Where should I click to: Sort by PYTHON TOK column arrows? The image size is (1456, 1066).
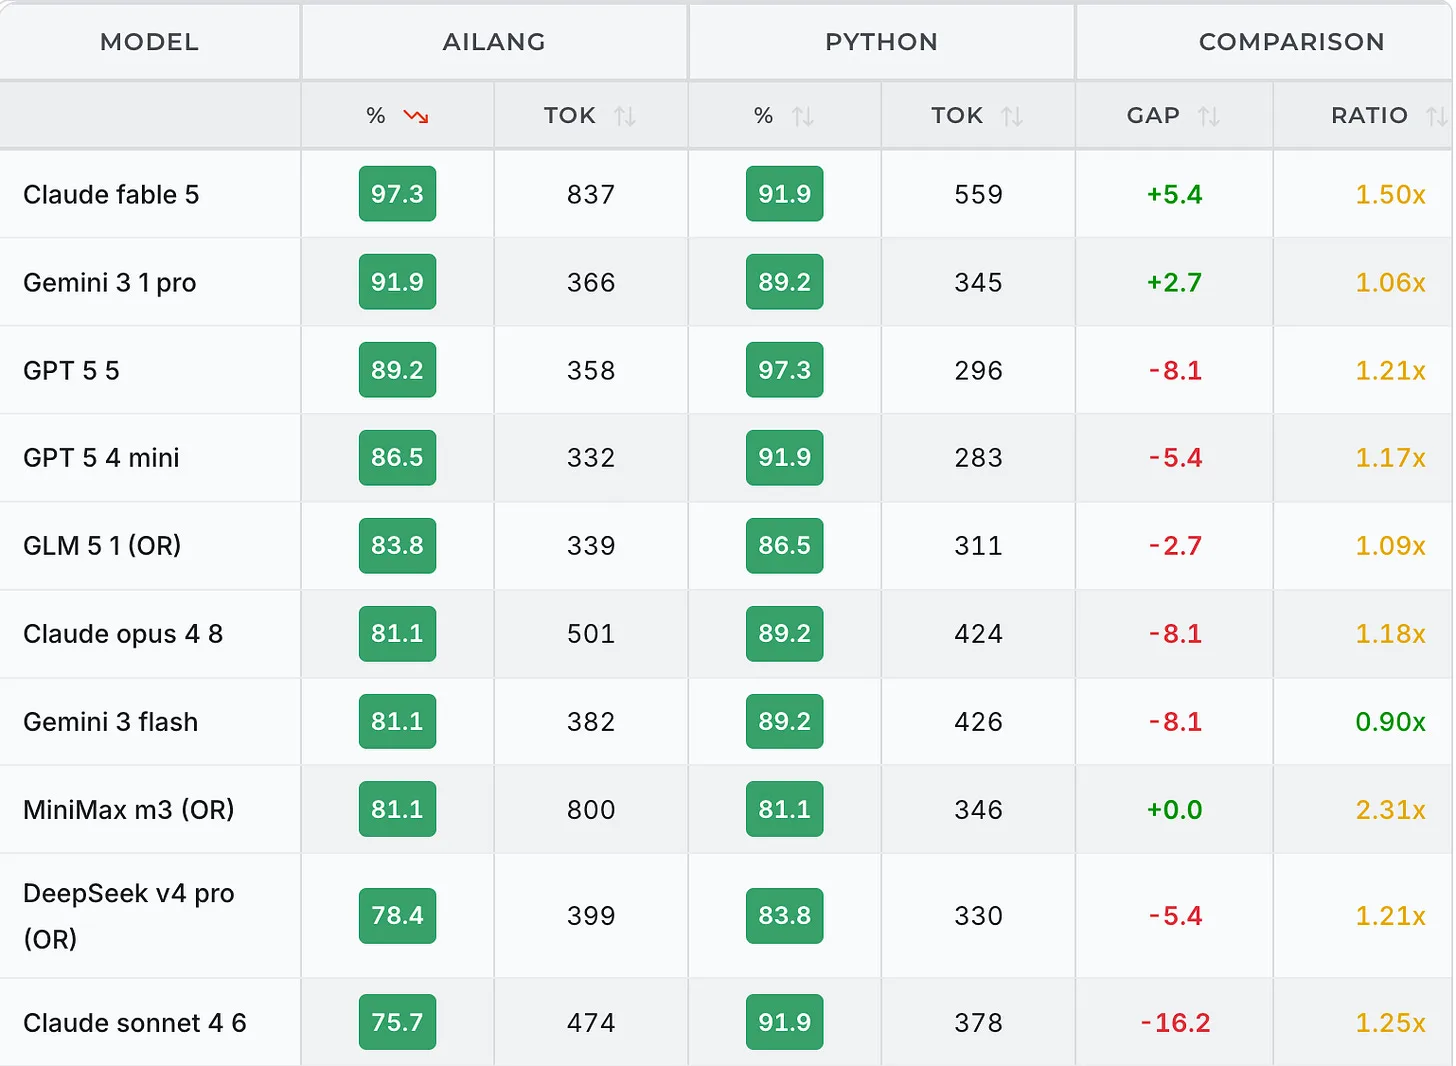tap(1012, 116)
